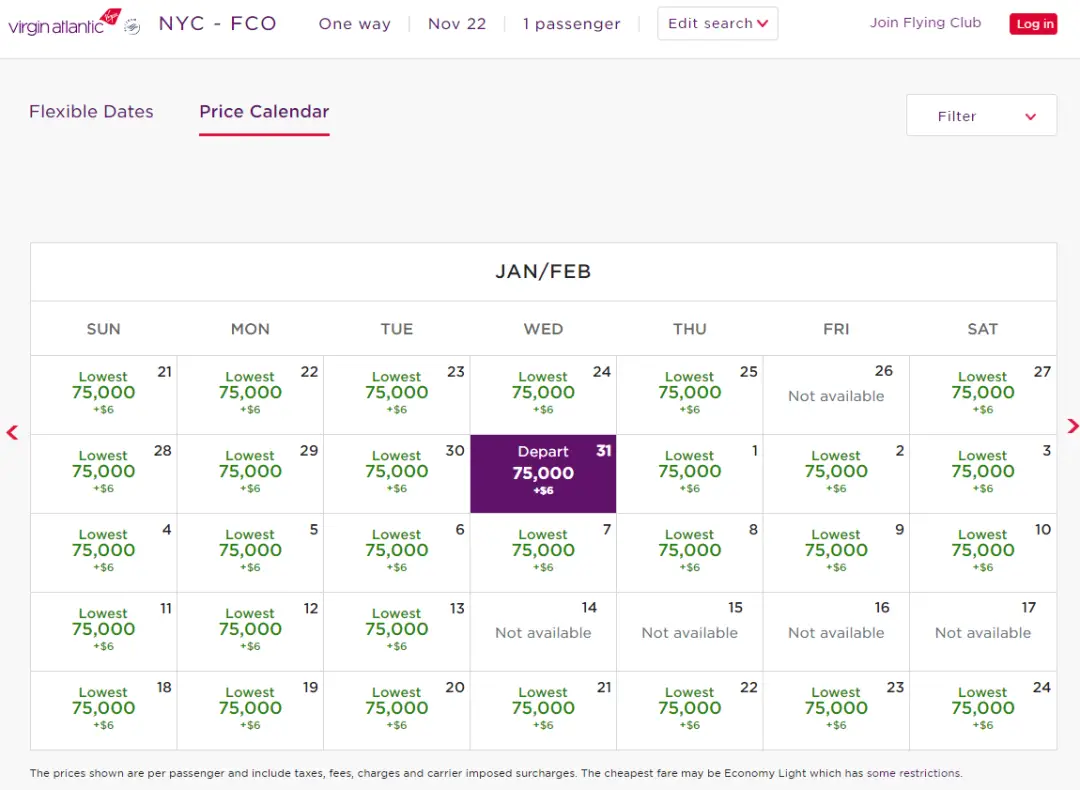Pick Tuesday 13 lowest fare cell
The image size is (1080, 790).
click(x=397, y=631)
